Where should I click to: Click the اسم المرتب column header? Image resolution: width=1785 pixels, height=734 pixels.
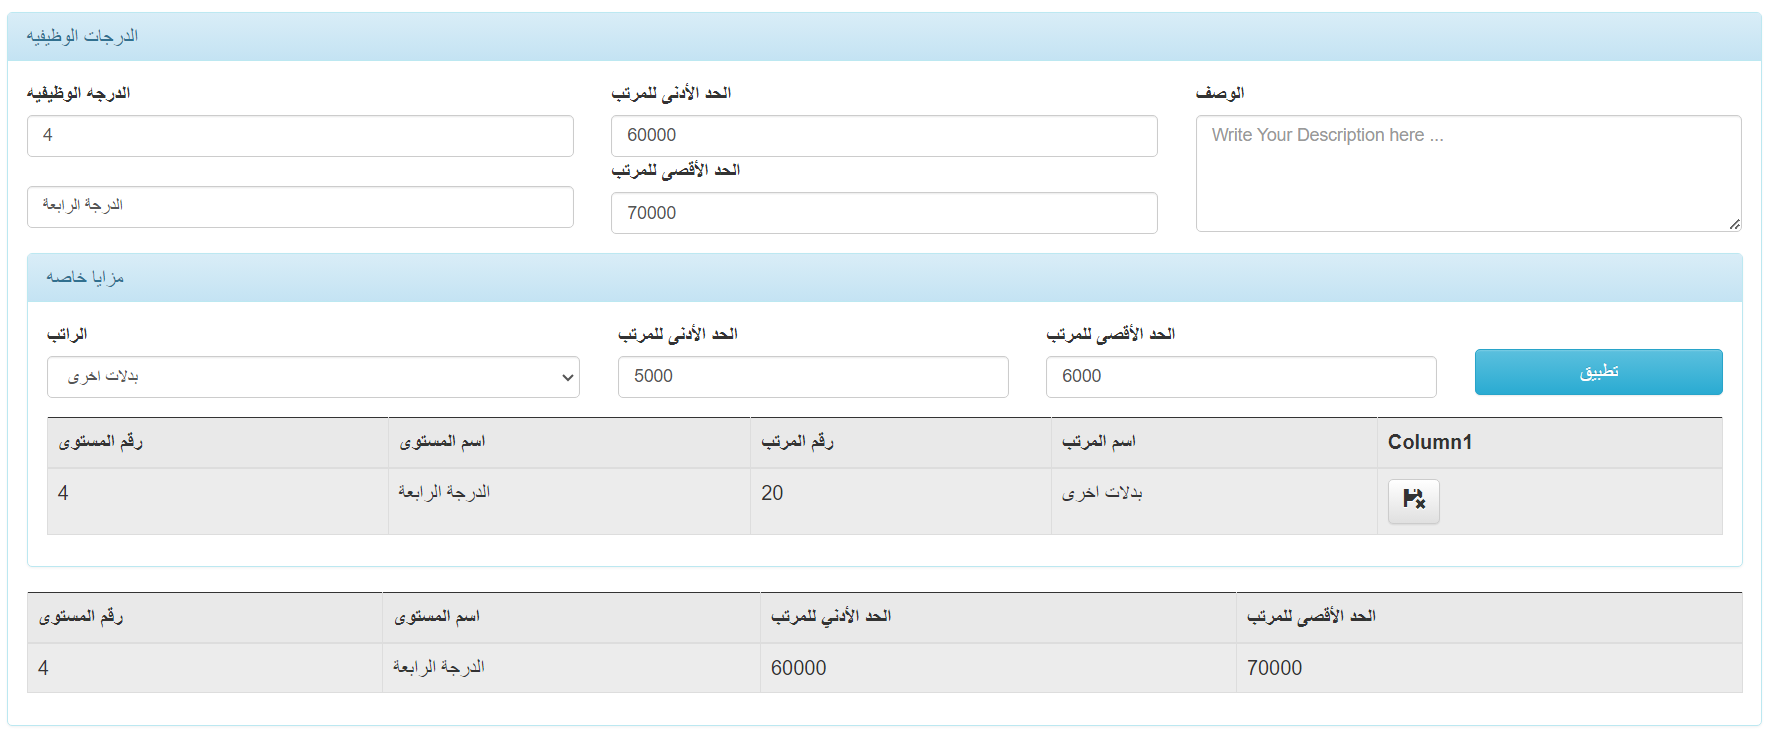1098,442
